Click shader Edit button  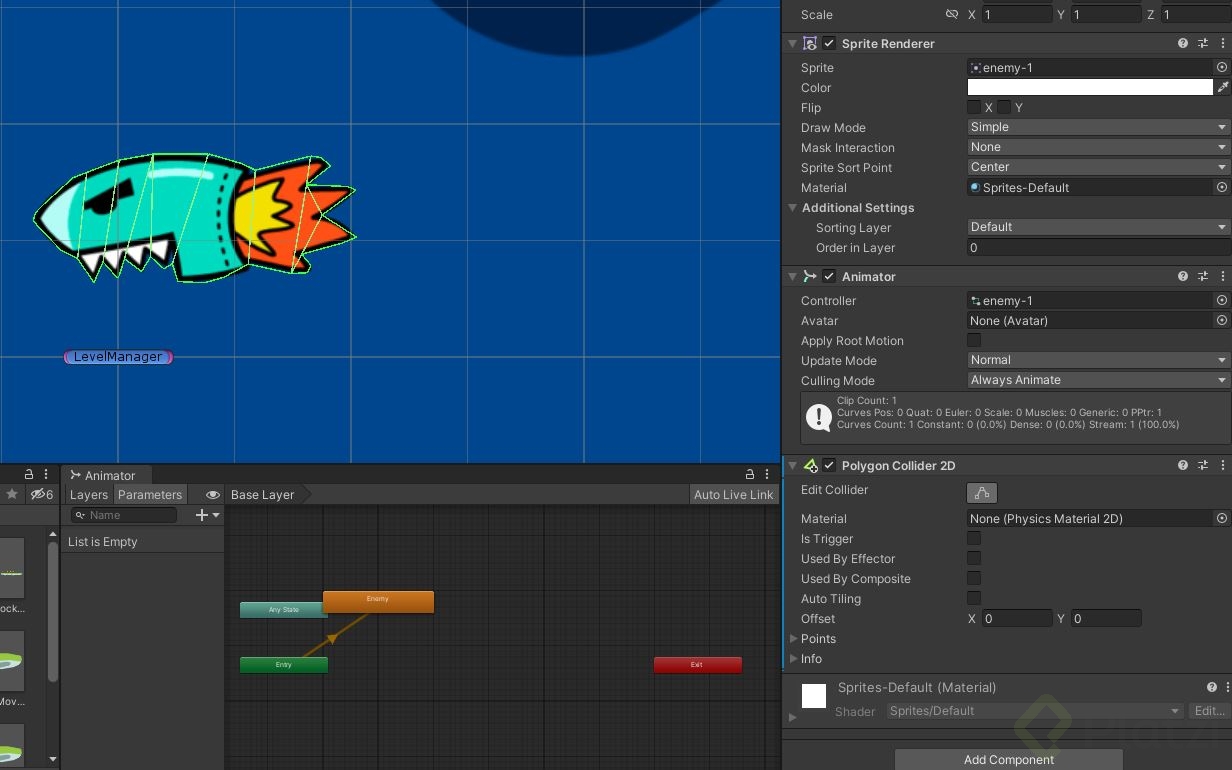[1209, 711]
